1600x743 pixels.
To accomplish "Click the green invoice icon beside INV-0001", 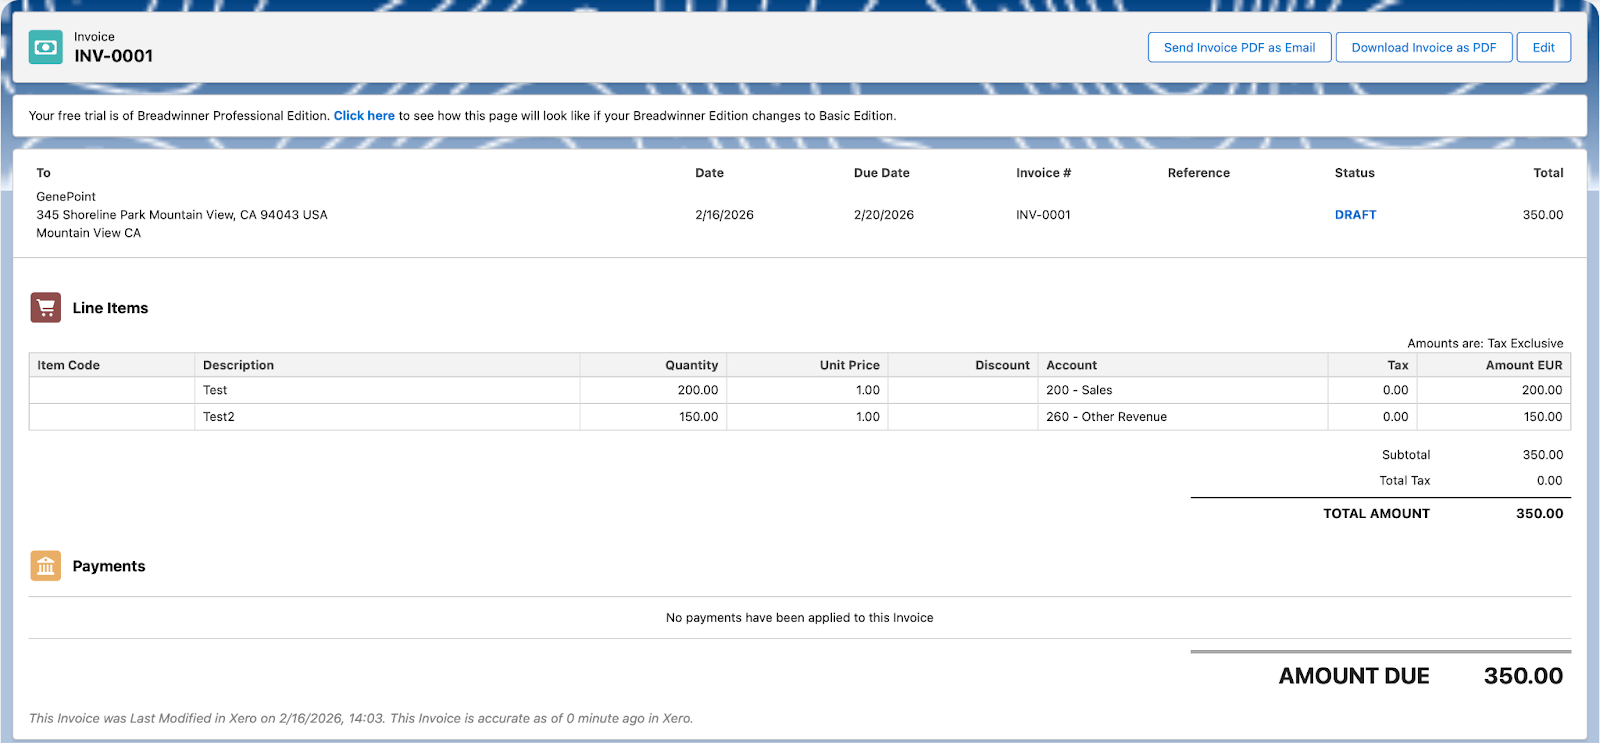I will click(x=45, y=47).
